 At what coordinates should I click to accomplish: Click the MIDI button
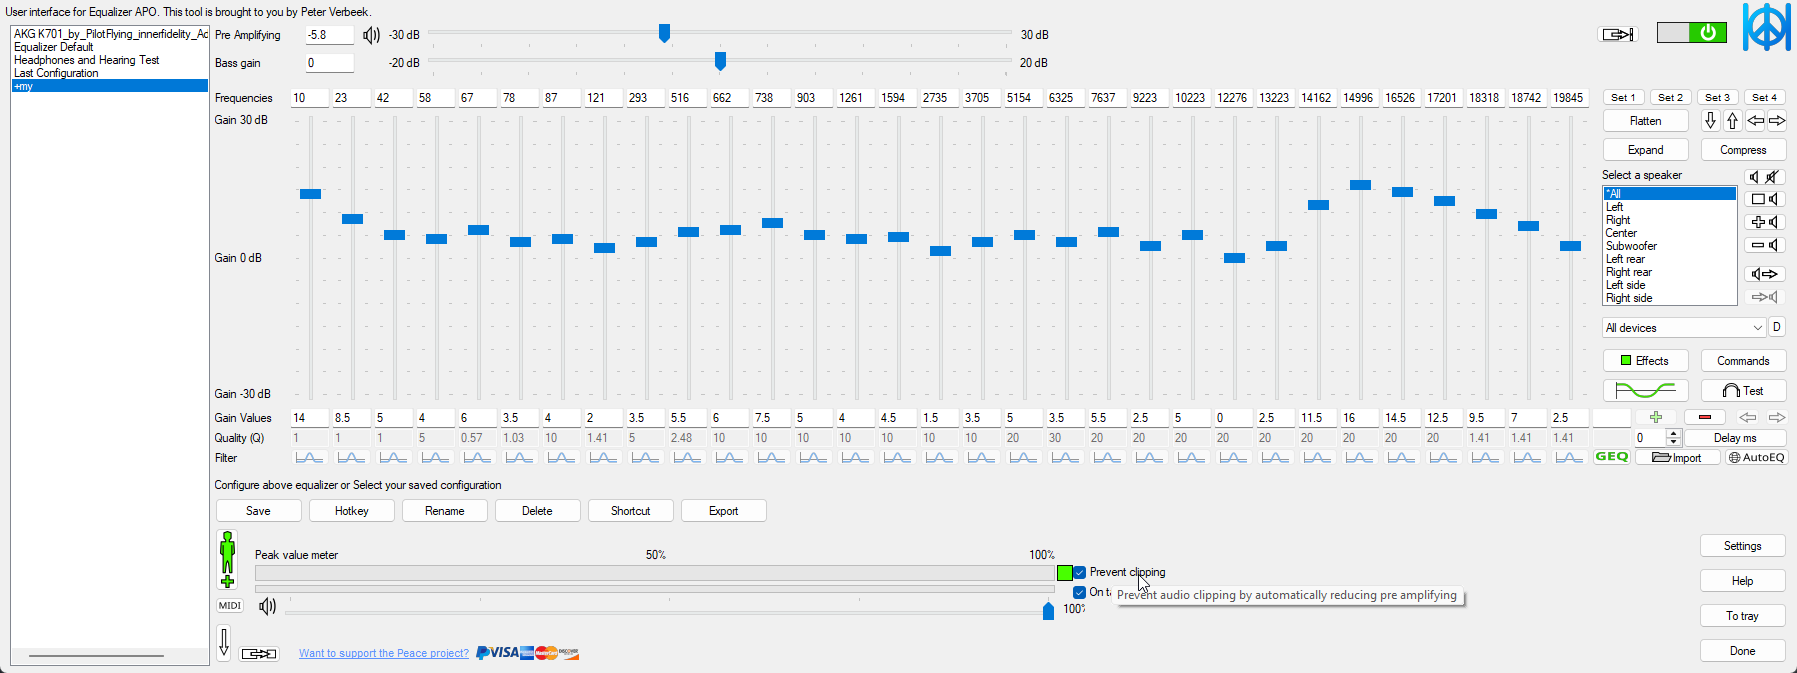[x=229, y=606]
